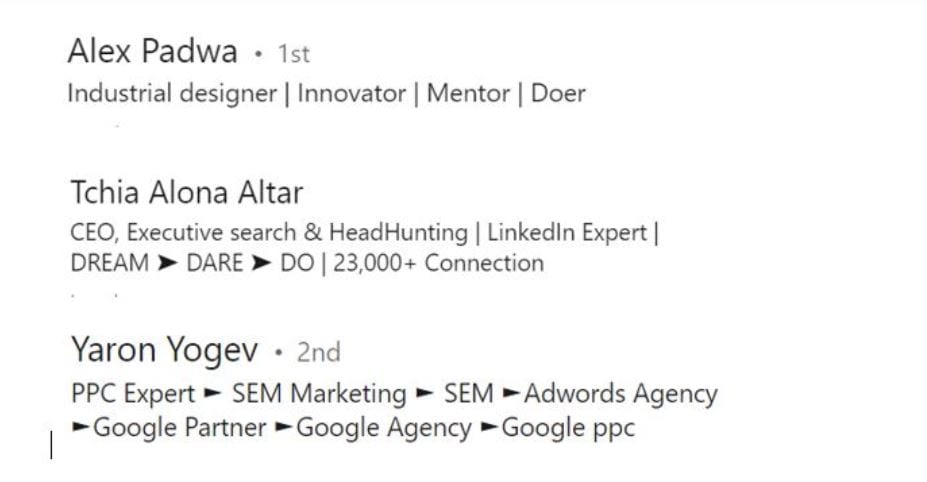Image resolution: width=927 pixels, height=482 pixels.
Task: Click '23,000+ Connection' text
Action: pos(438,263)
